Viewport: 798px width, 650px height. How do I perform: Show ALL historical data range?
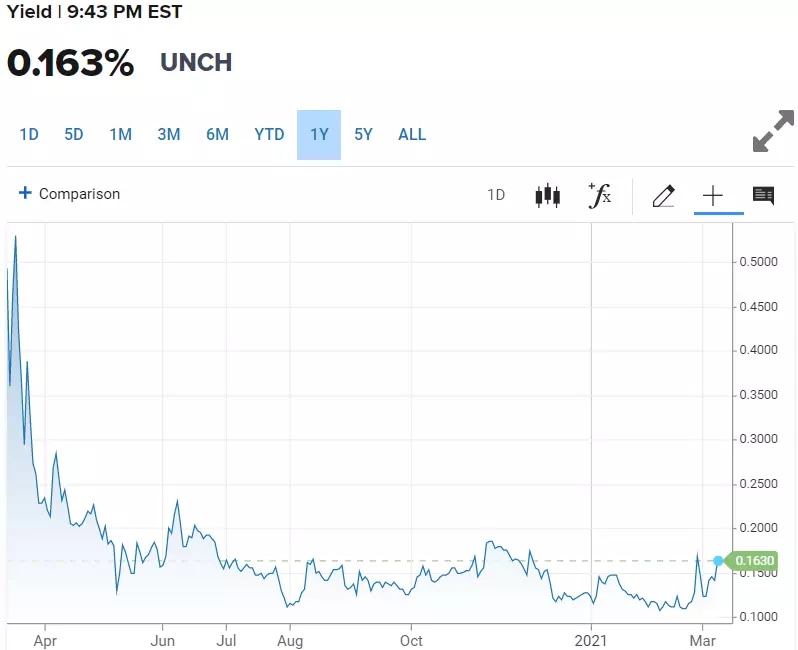point(412,134)
